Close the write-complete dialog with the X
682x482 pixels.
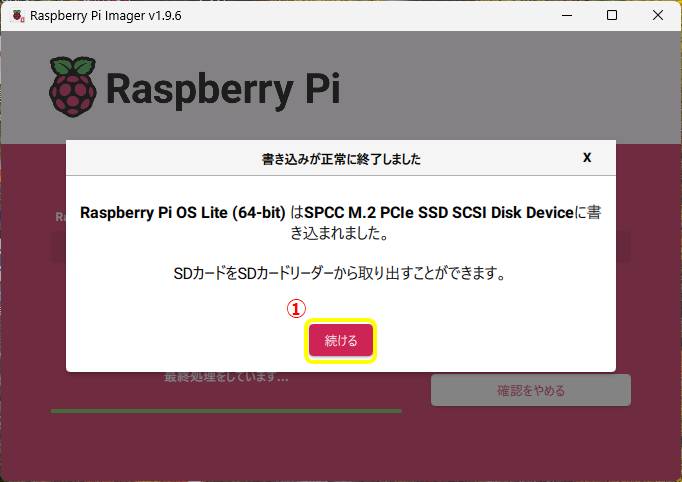pos(587,157)
